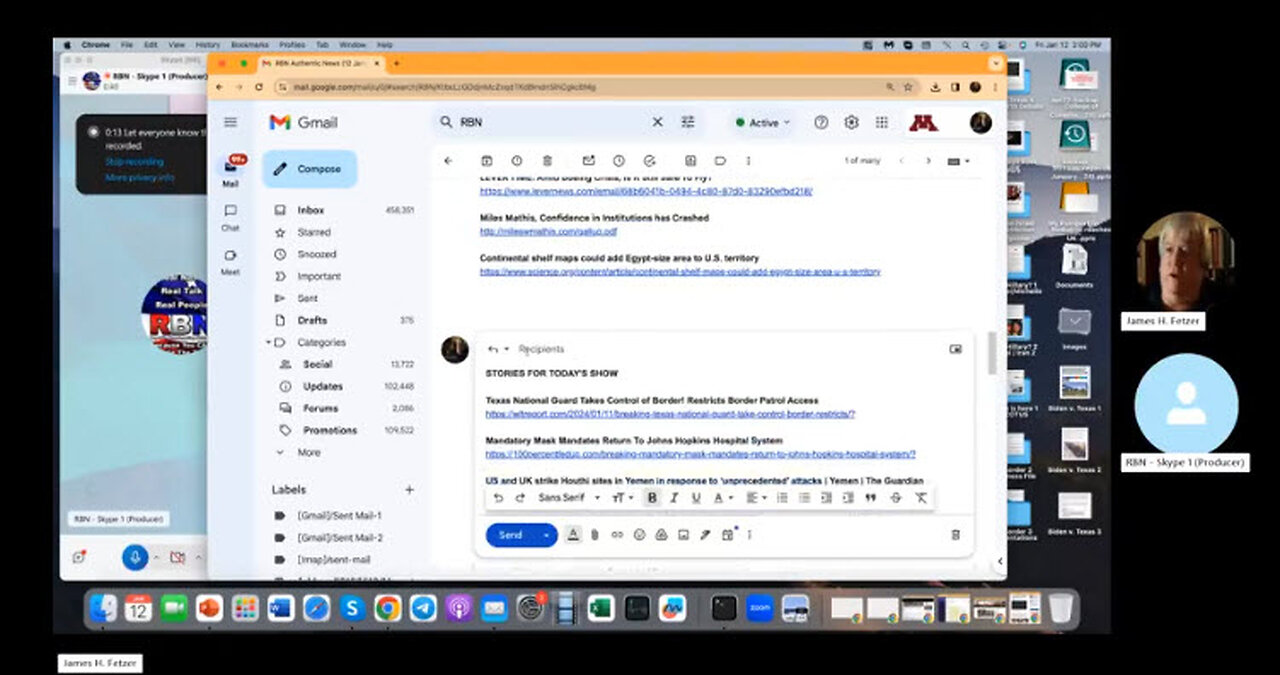This screenshot has height=675, width=1280.
Task: Click the Recipients field
Action: coord(541,349)
